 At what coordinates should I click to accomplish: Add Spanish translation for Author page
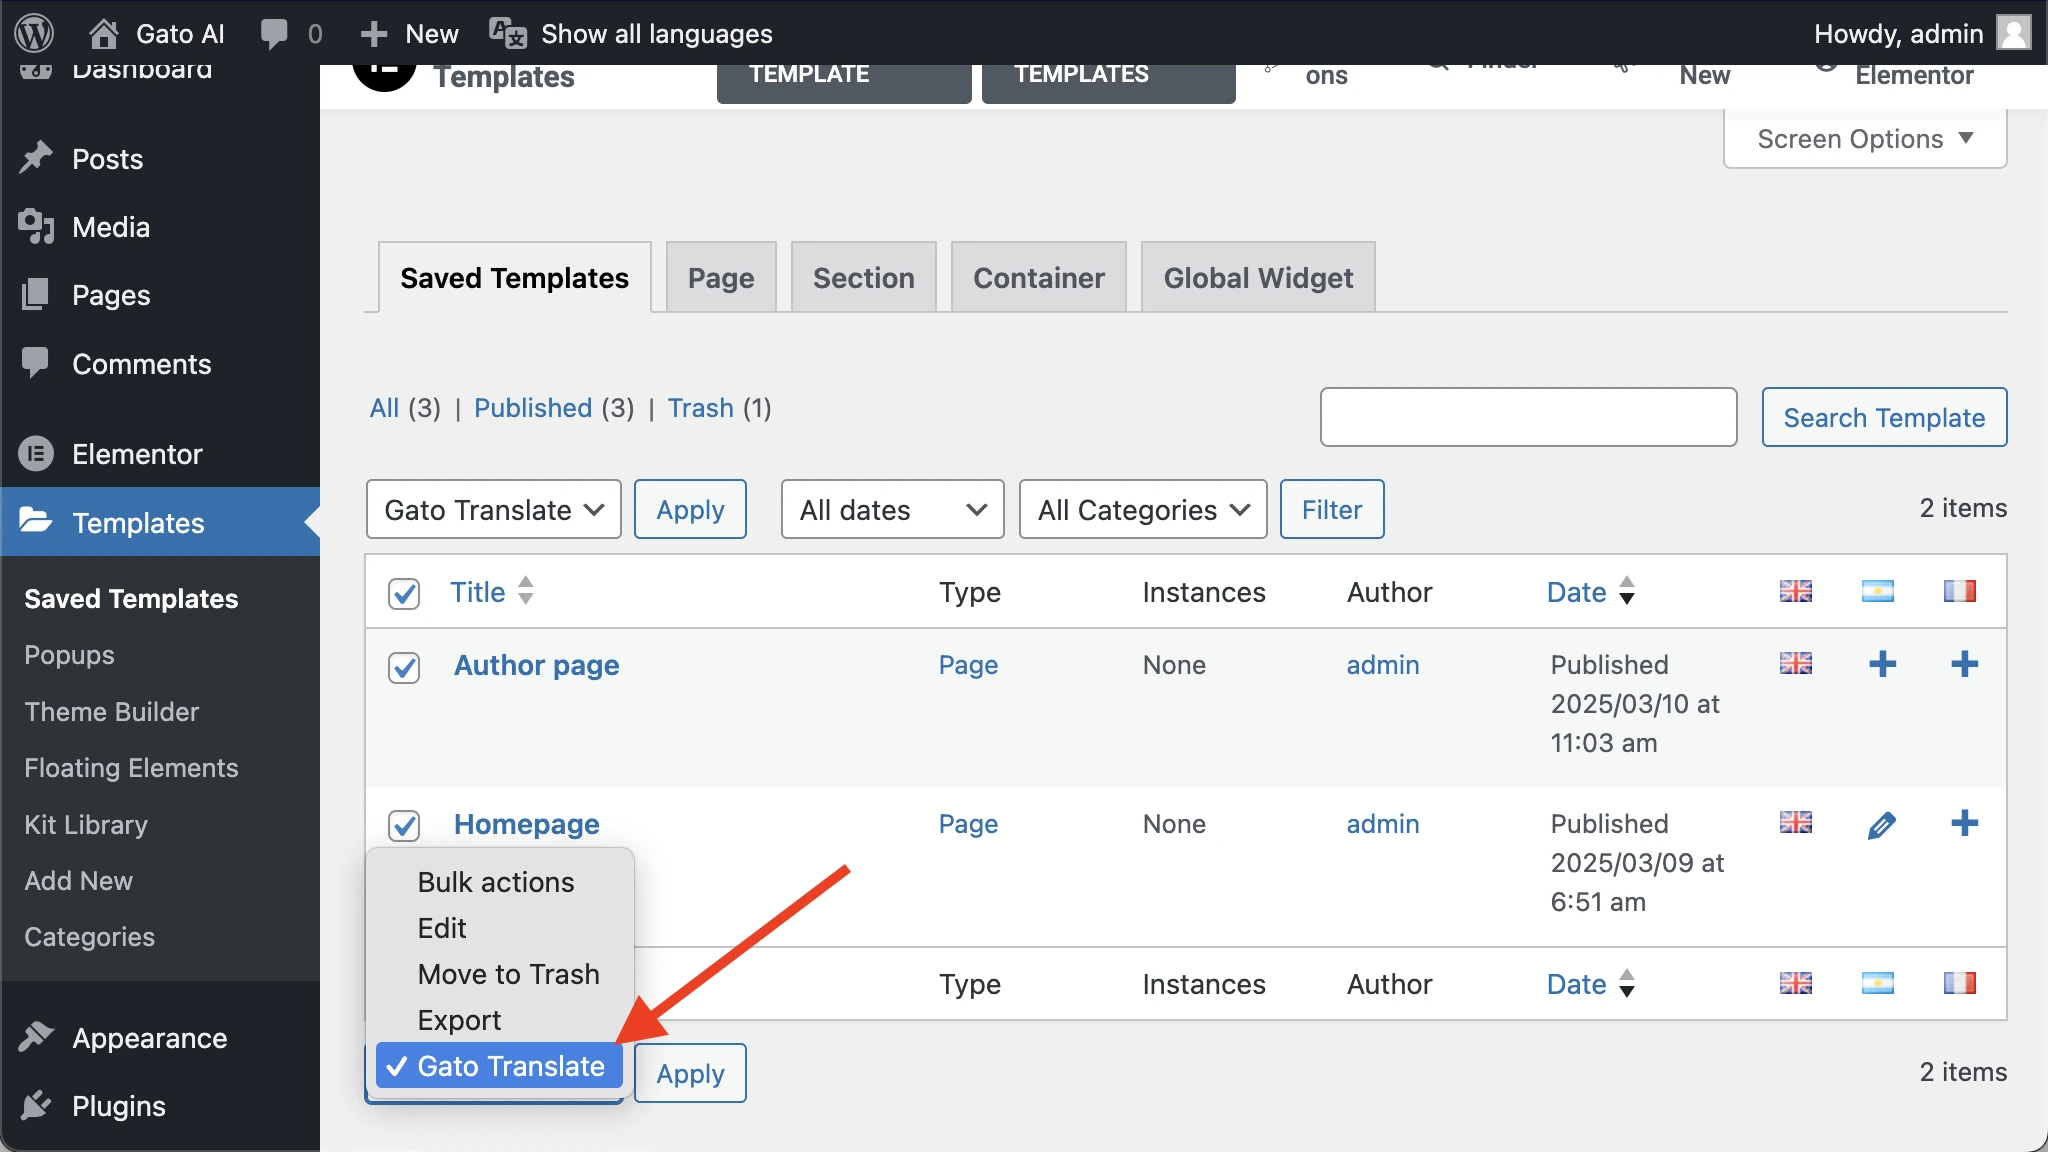(x=1882, y=664)
